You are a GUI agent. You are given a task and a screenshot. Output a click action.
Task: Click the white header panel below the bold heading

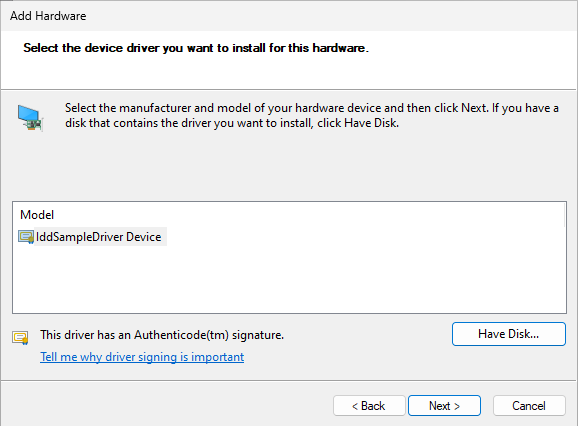pyautogui.click(x=288, y=74)
